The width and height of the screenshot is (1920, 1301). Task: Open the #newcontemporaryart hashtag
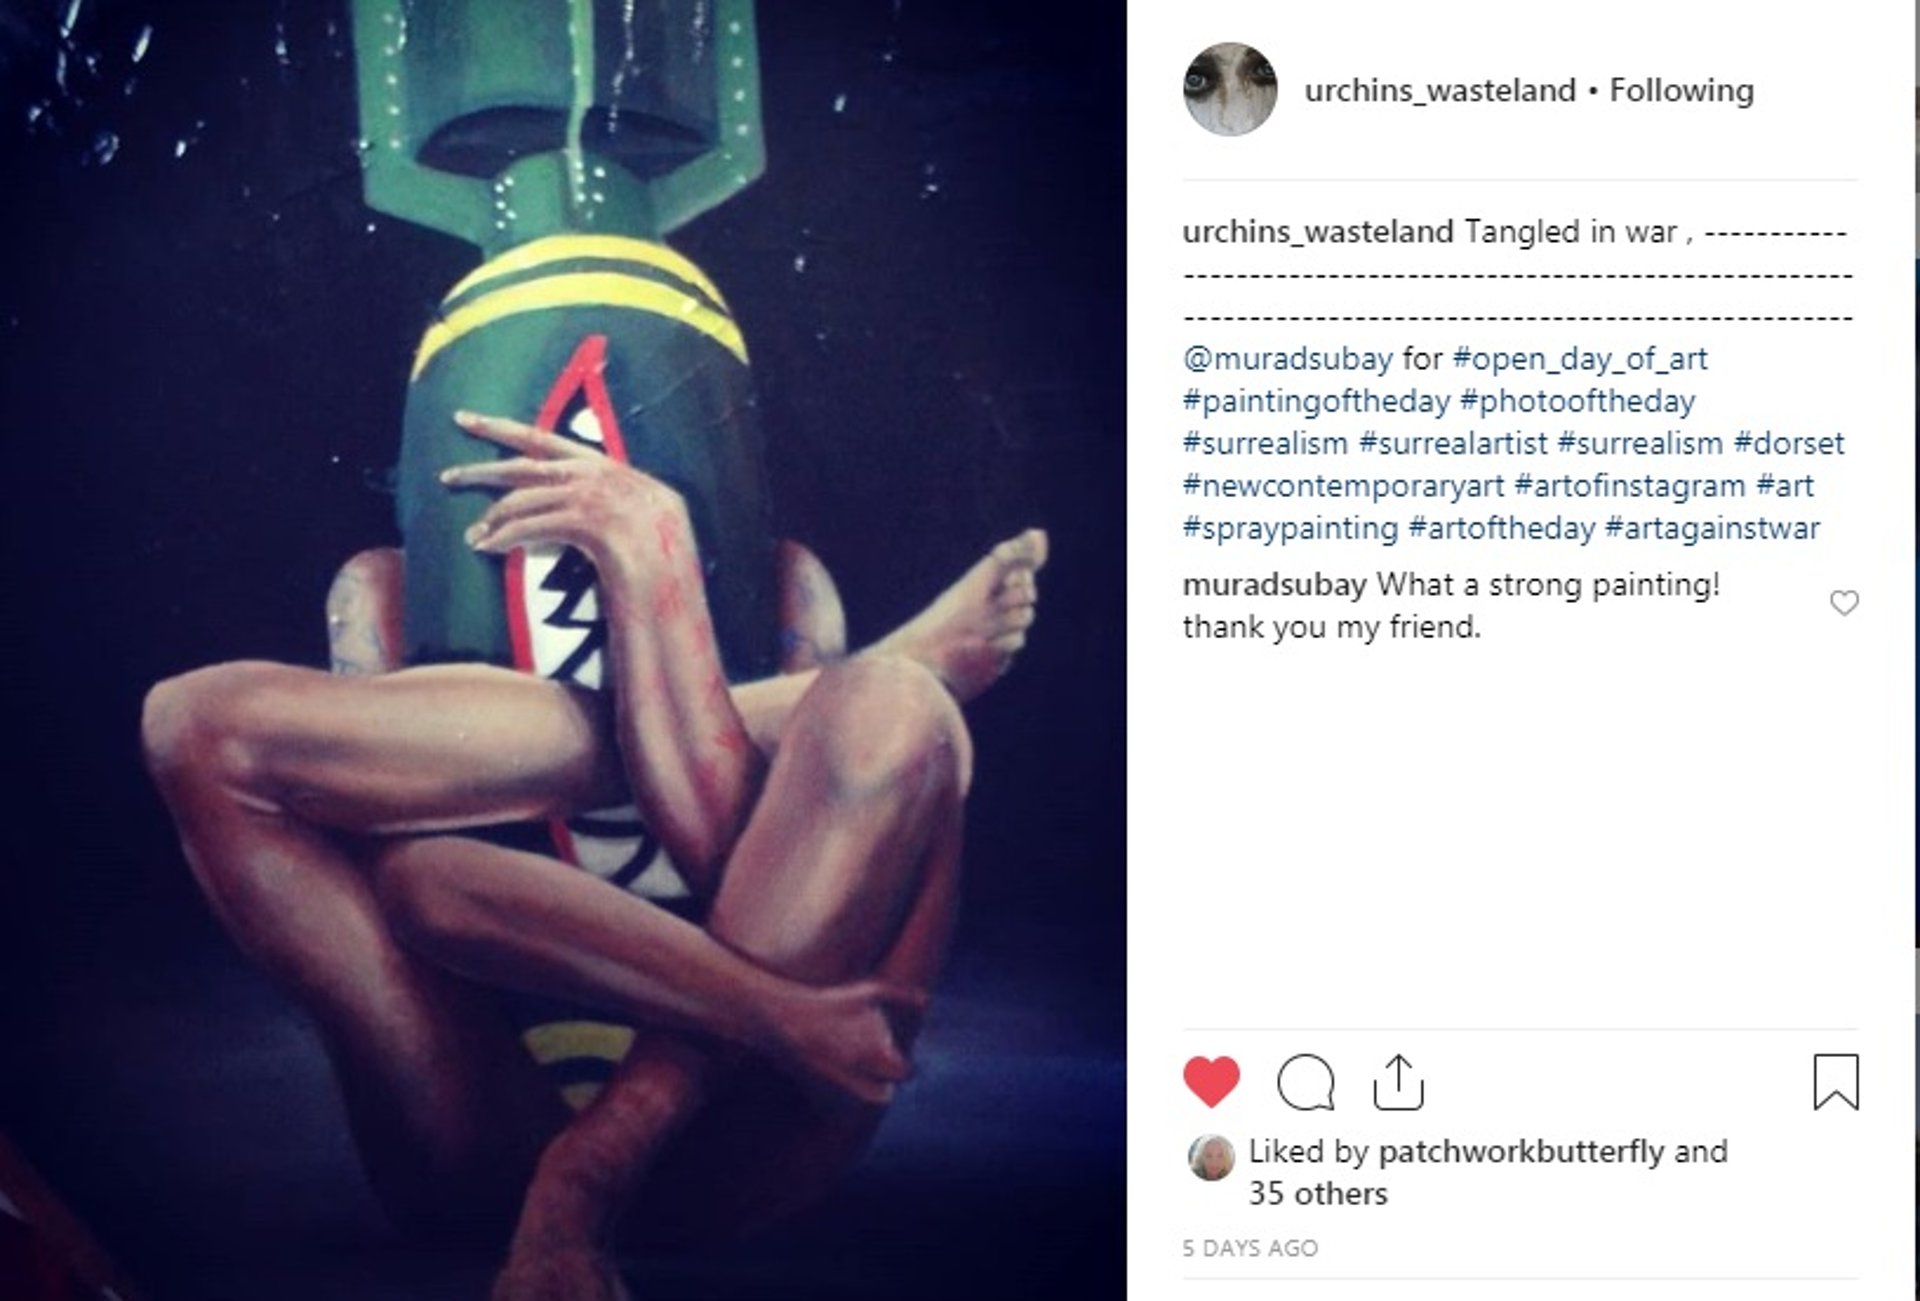pyautogui.click(x=1343, y=486)
